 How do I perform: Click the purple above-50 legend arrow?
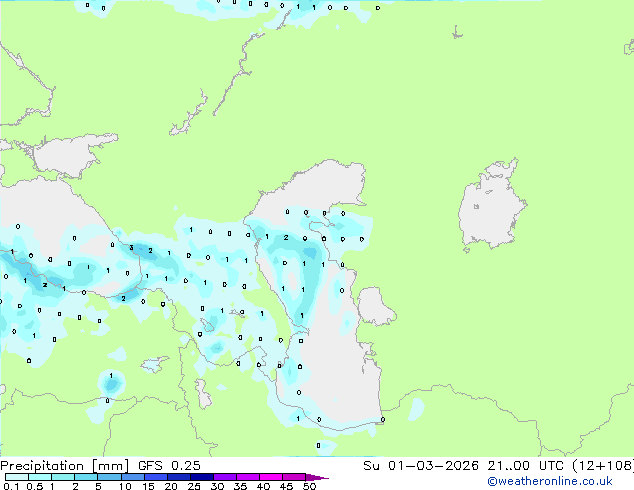tap(316, 477)
